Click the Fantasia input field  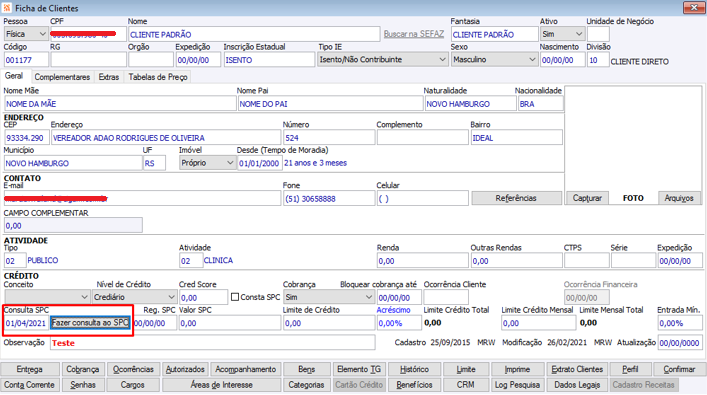point(495,34)
